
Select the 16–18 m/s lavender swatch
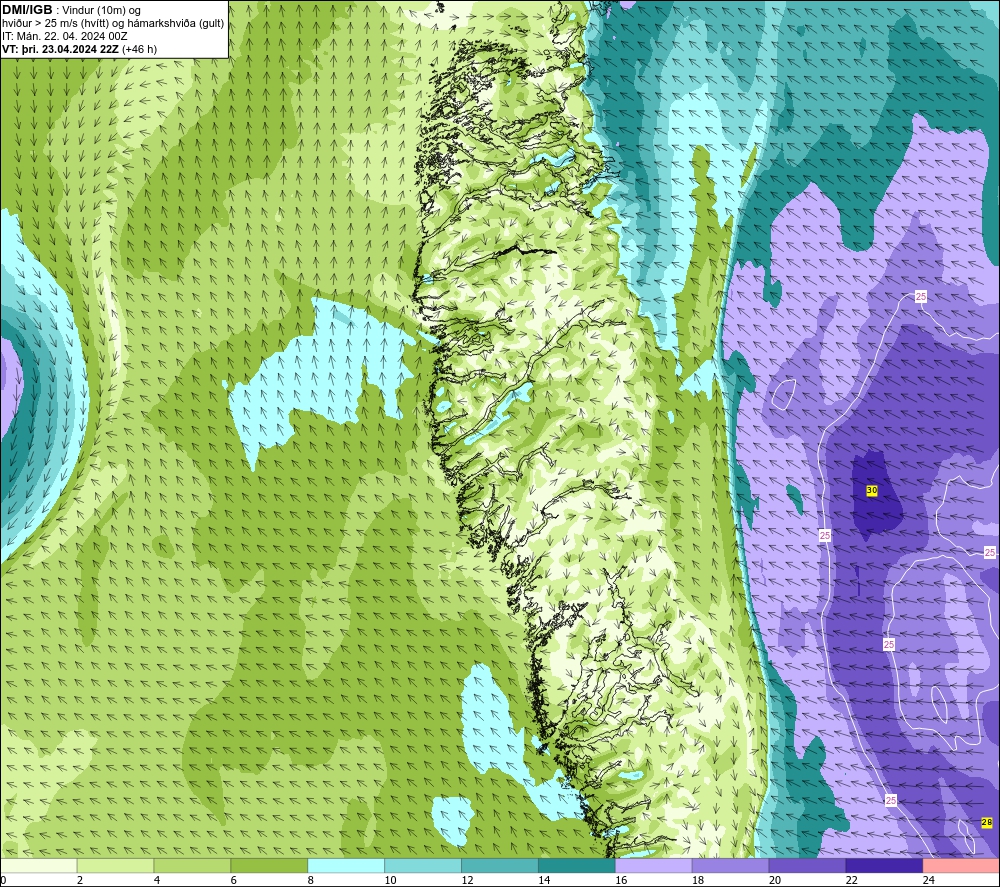[x=654, y=865]
